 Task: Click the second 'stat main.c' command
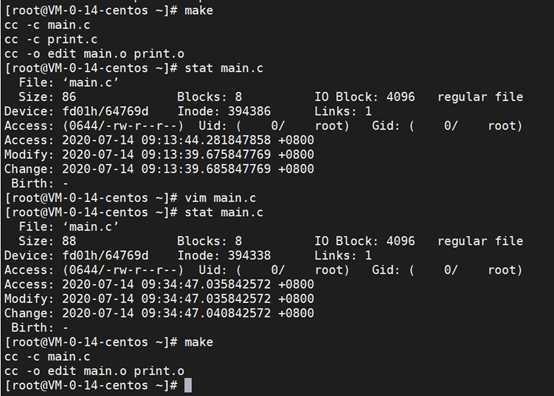coord(224,212)
